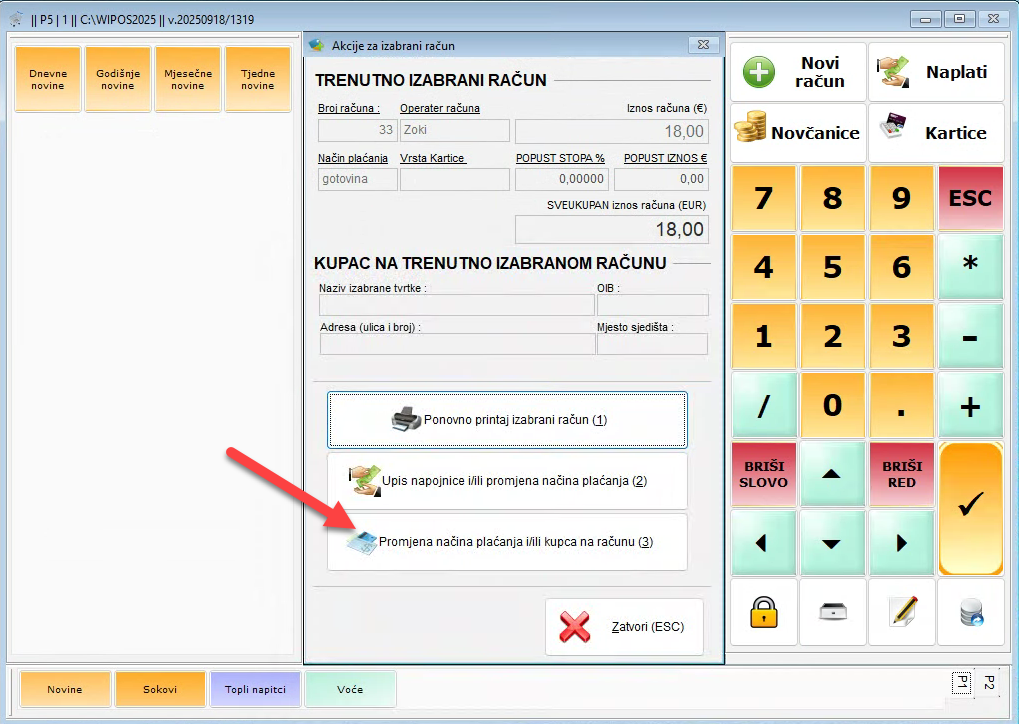Image resolution: width=1019 pixels, height=724 pixels.
Task: Click the database sync icon
Action: pyautogui.click(x=970, y=612)
